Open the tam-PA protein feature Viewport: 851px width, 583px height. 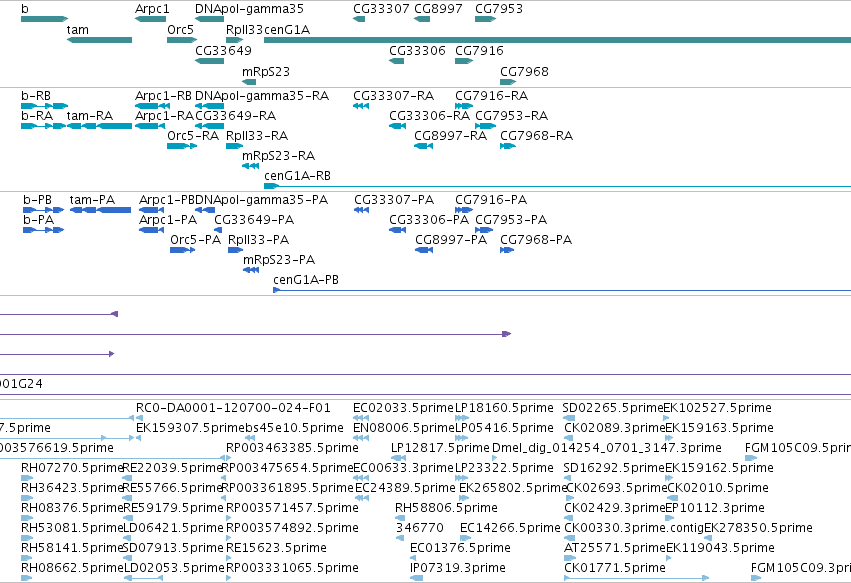(x=100, y=210)
